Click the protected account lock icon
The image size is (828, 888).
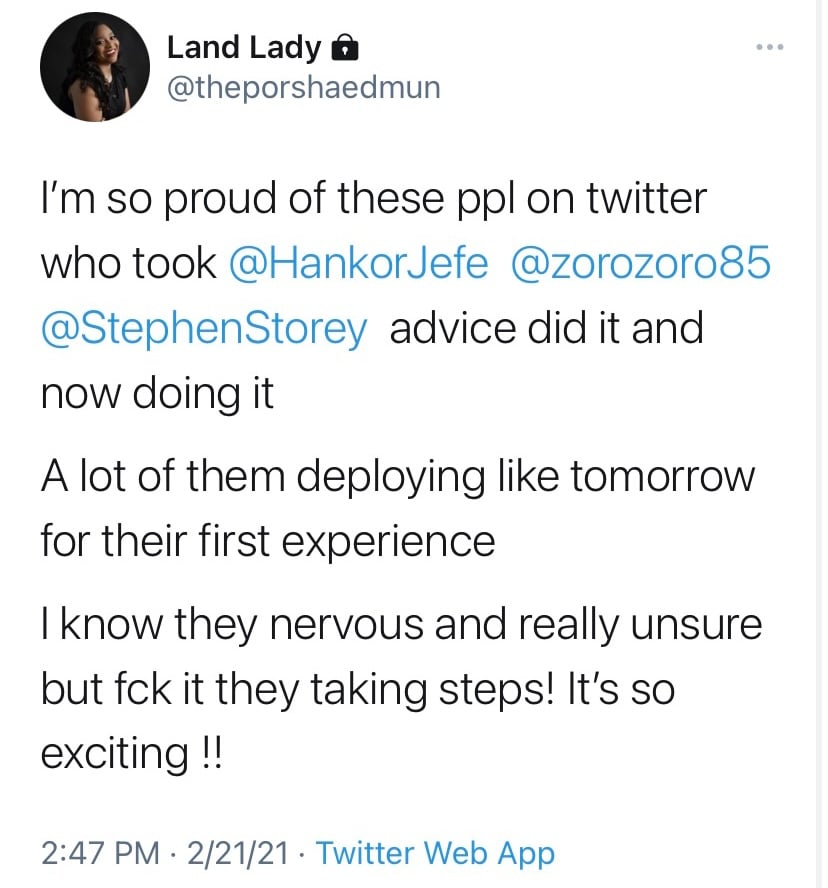click(344, 48)
